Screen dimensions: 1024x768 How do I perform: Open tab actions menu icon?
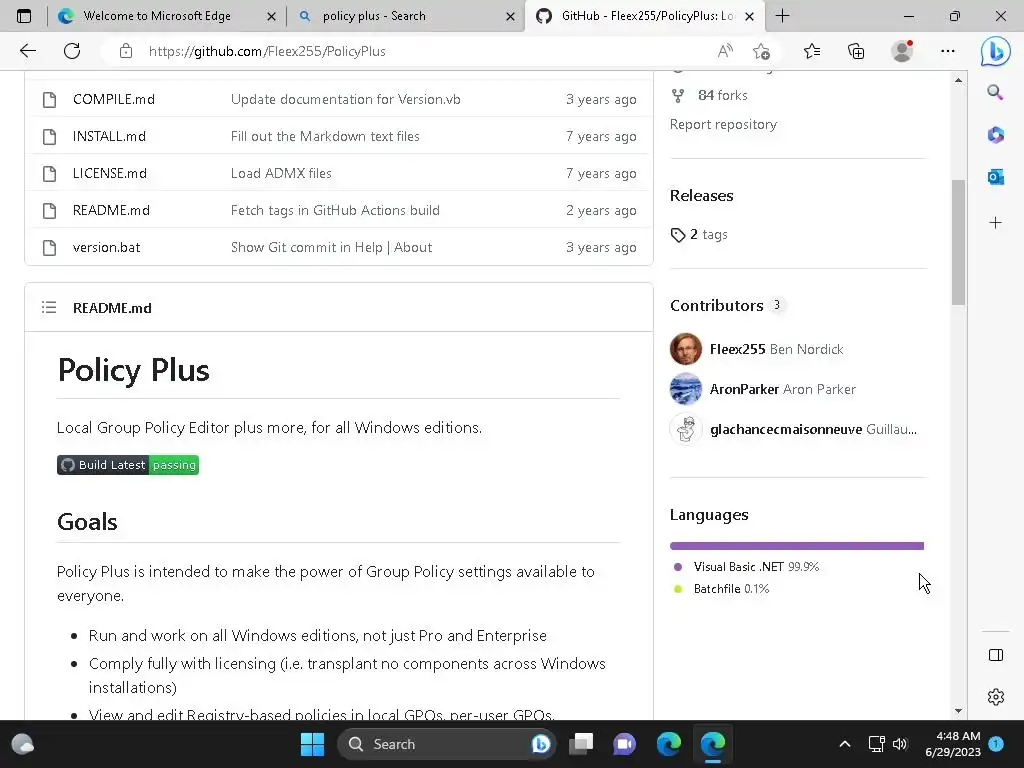(x=24, y=16)
